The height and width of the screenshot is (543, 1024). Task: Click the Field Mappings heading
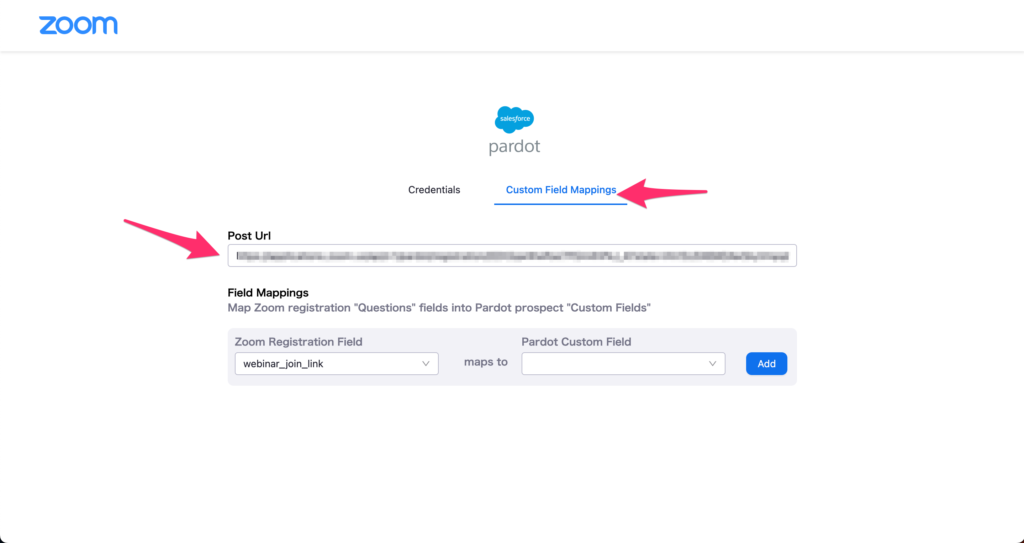pos(268,293)
